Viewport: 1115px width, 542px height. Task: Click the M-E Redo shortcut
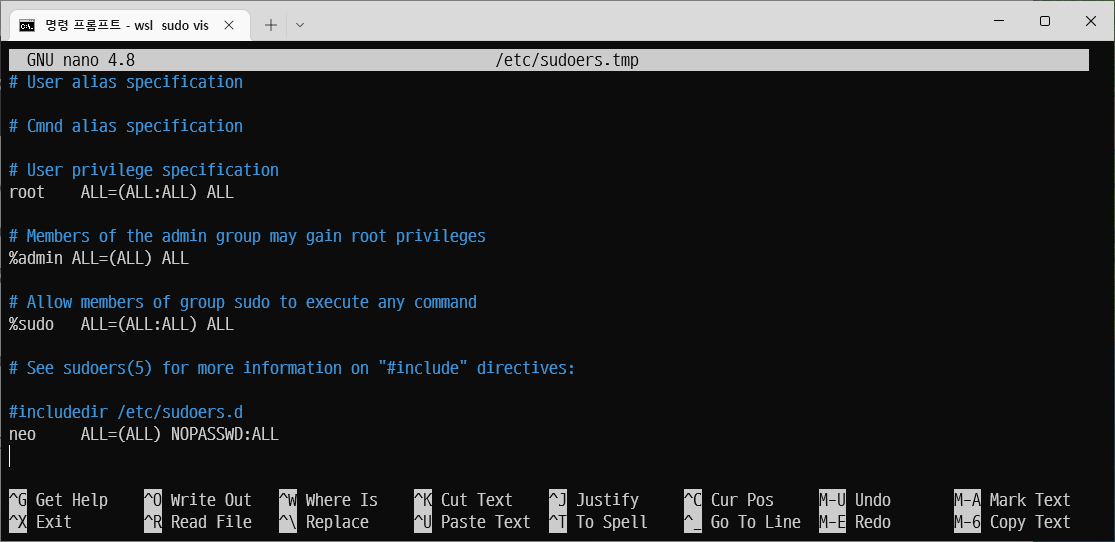[x=855, y=522]
